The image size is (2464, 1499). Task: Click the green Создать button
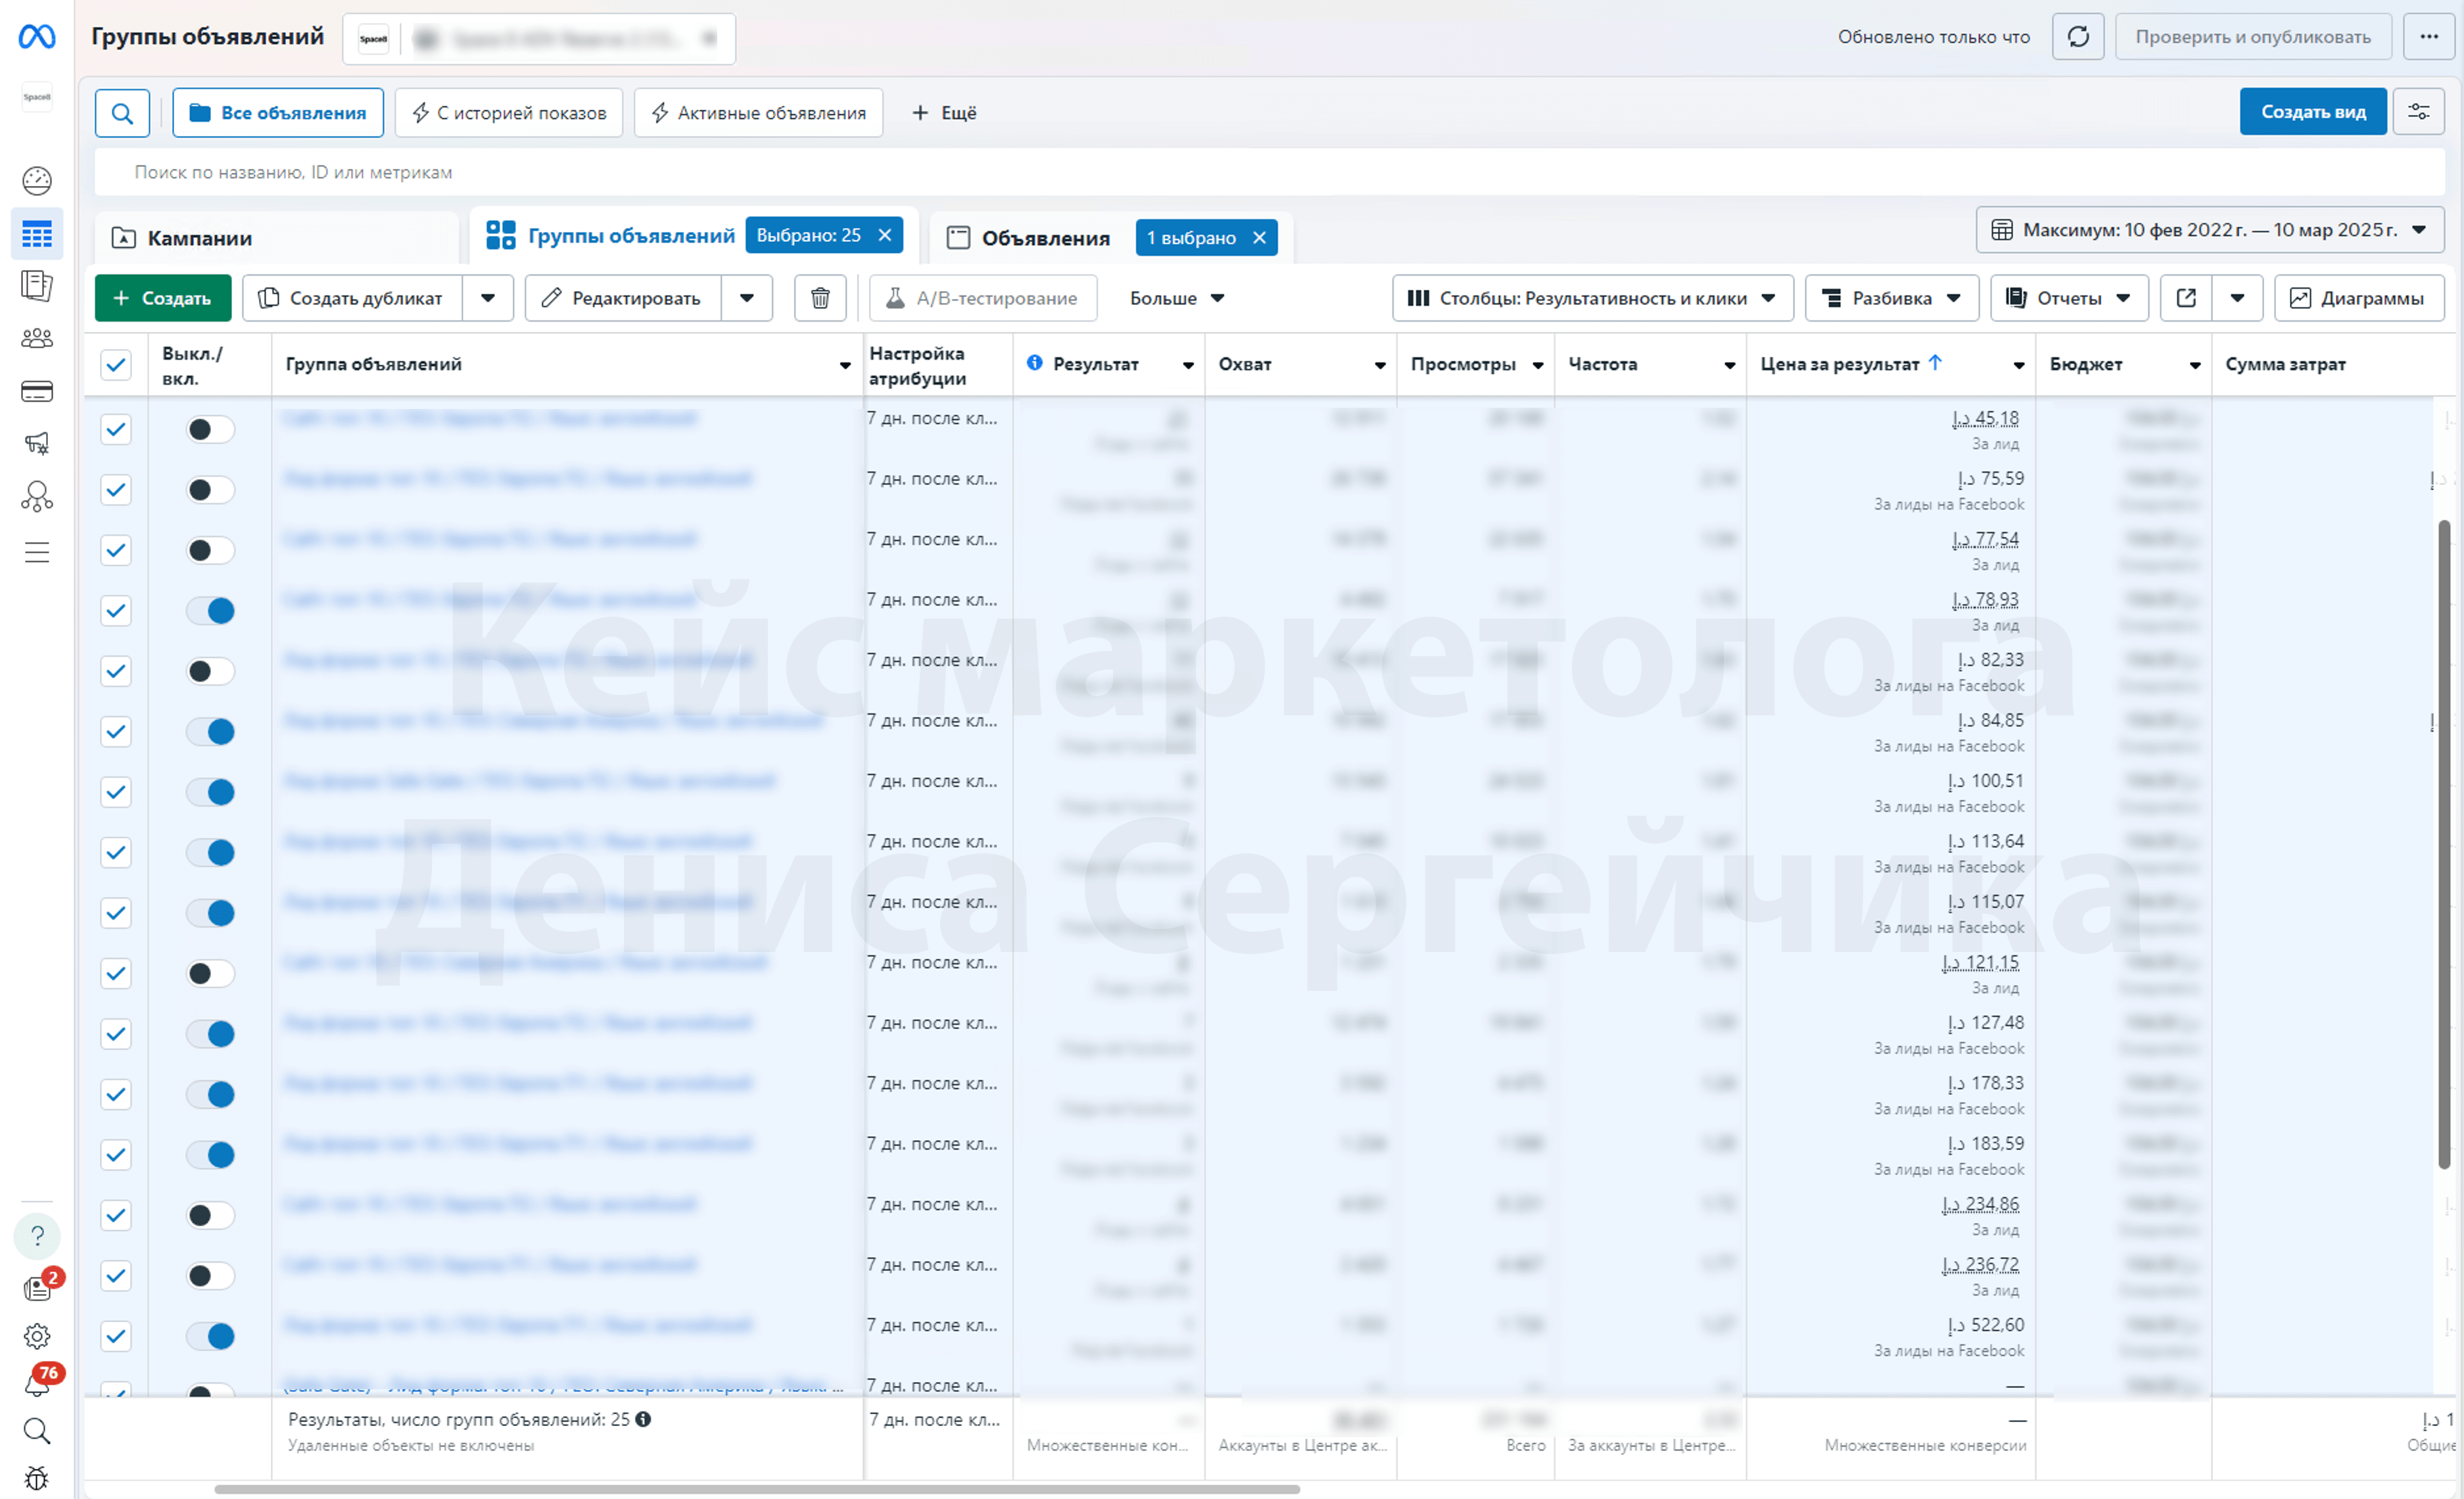point(163,298)
